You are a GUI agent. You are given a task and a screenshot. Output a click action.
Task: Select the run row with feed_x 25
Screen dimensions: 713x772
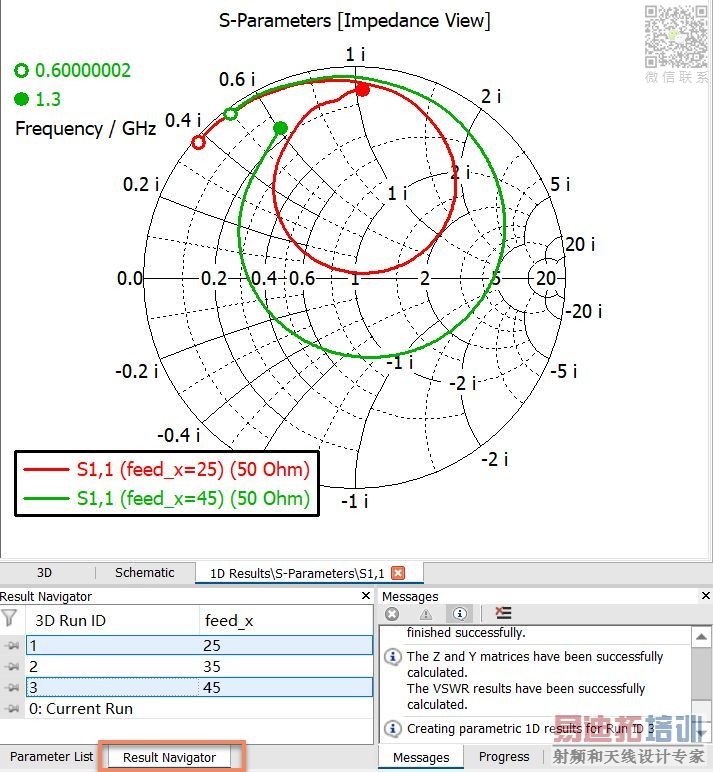[x=199, y=645]
